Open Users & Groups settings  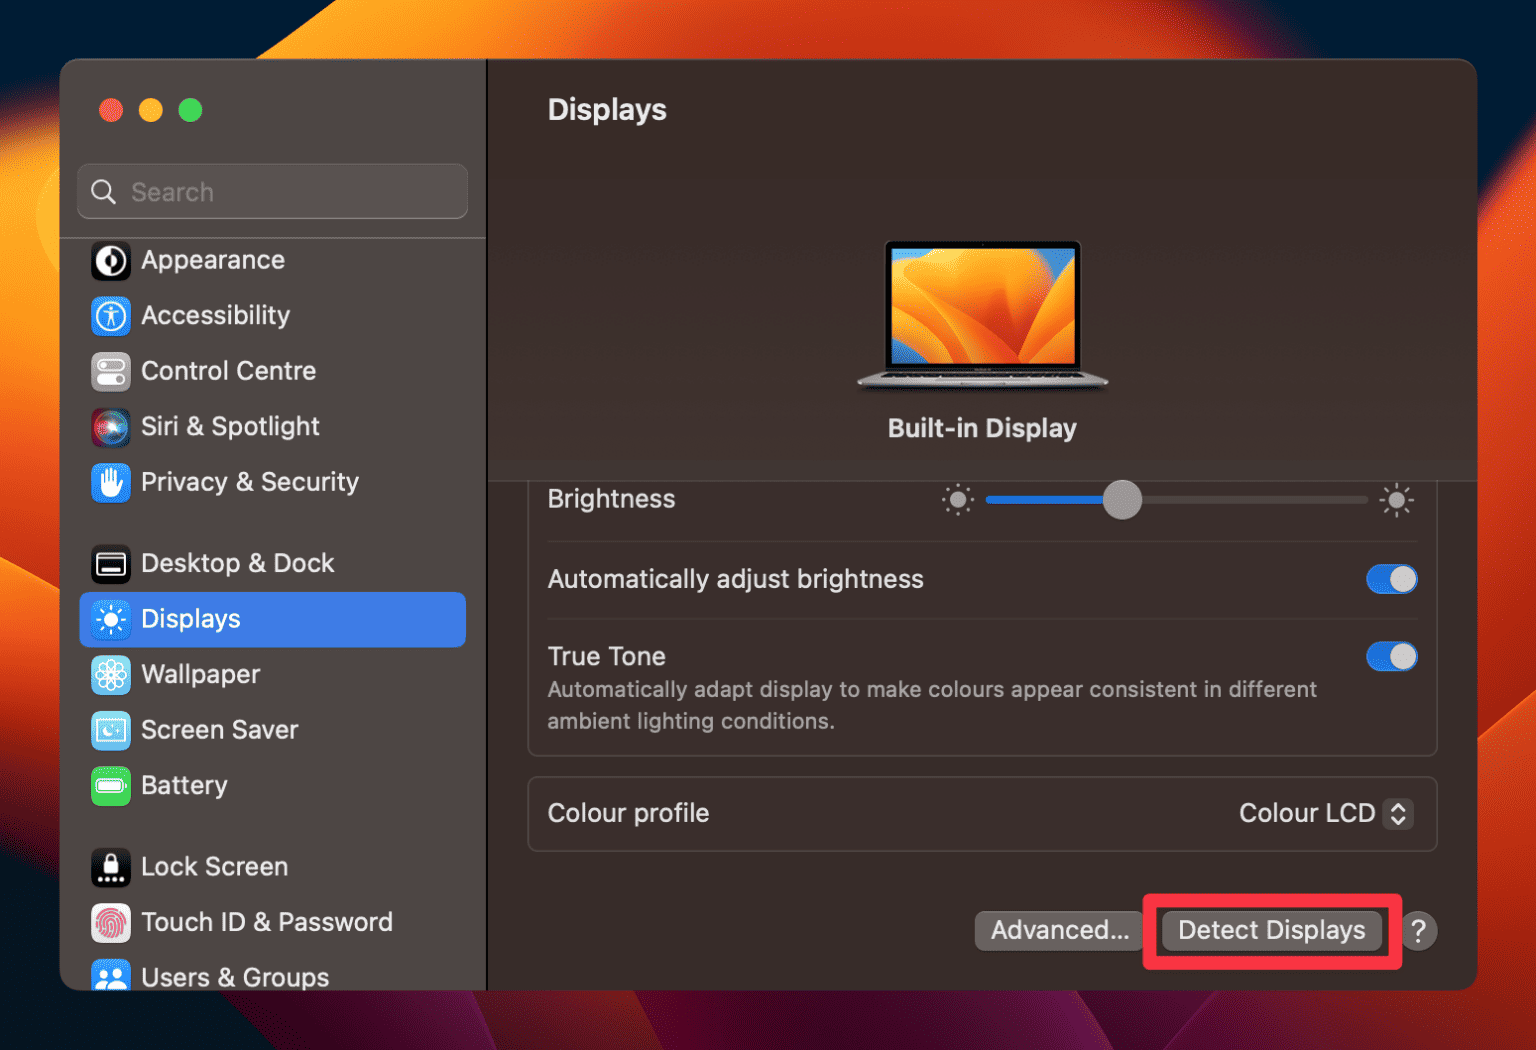click(235, 977)
